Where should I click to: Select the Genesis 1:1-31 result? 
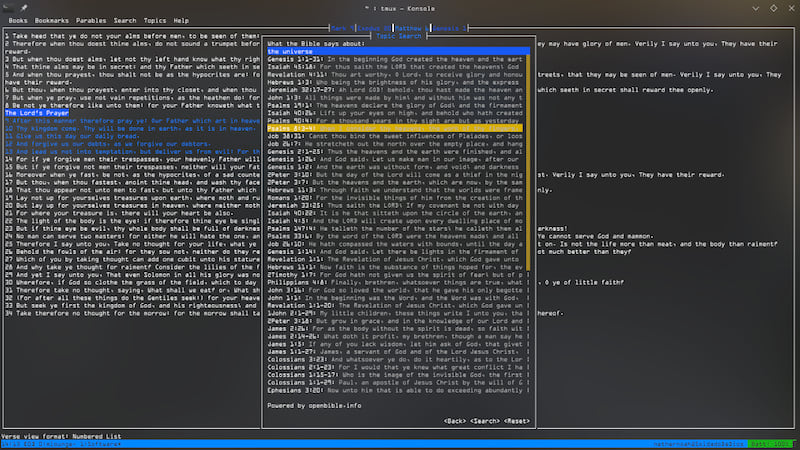[x=395, y=59]
